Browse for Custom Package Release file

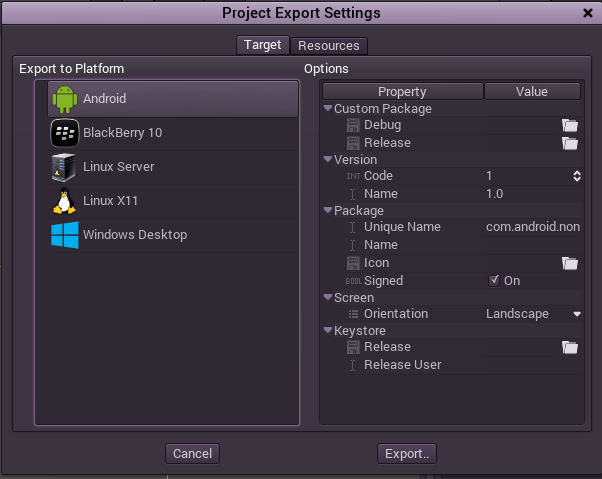pyautogui.click(x=570, y=143)
